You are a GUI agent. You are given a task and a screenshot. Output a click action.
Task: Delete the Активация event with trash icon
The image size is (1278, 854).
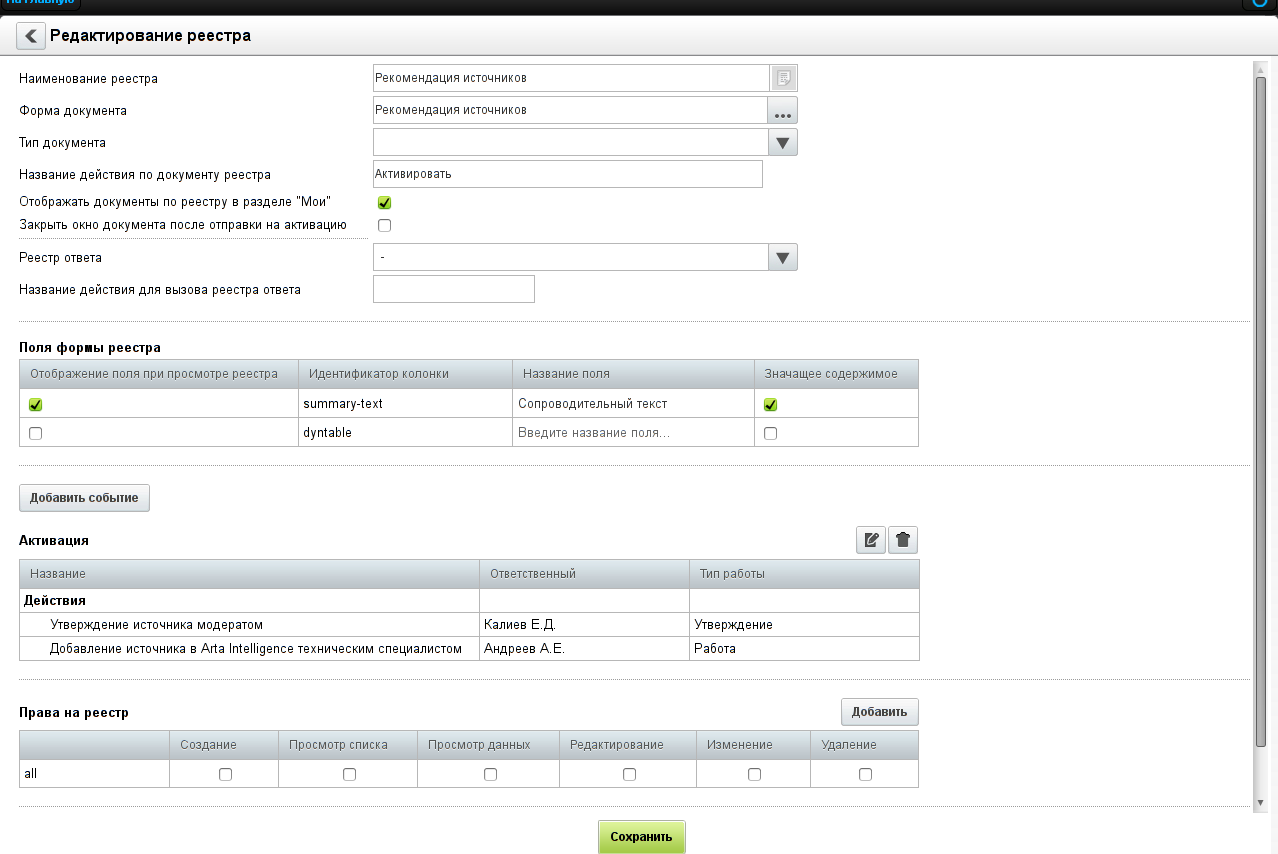click(x=903, y=540)
